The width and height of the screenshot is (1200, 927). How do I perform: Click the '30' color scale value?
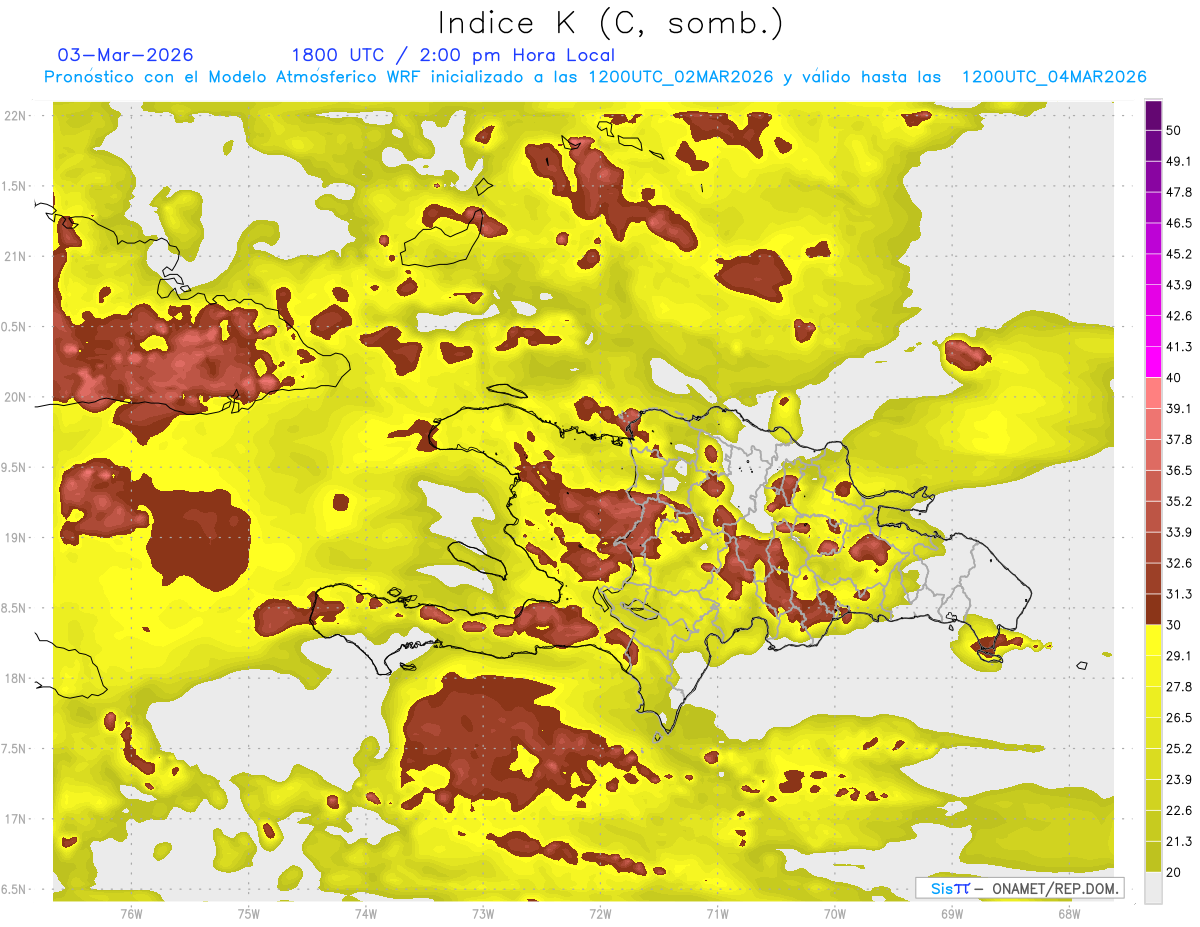[1174, 625]
